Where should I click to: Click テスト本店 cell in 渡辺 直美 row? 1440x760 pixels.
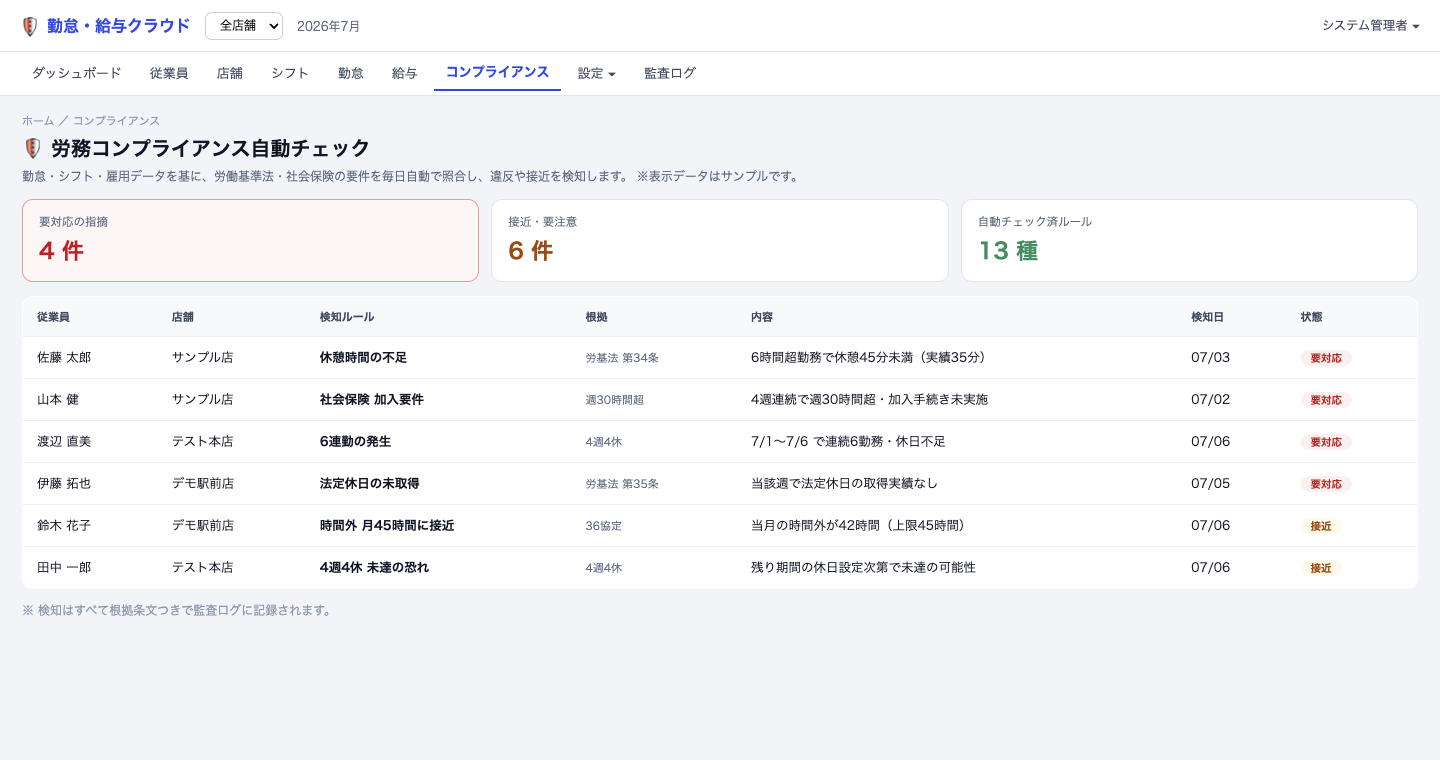(x=202, y=441)
